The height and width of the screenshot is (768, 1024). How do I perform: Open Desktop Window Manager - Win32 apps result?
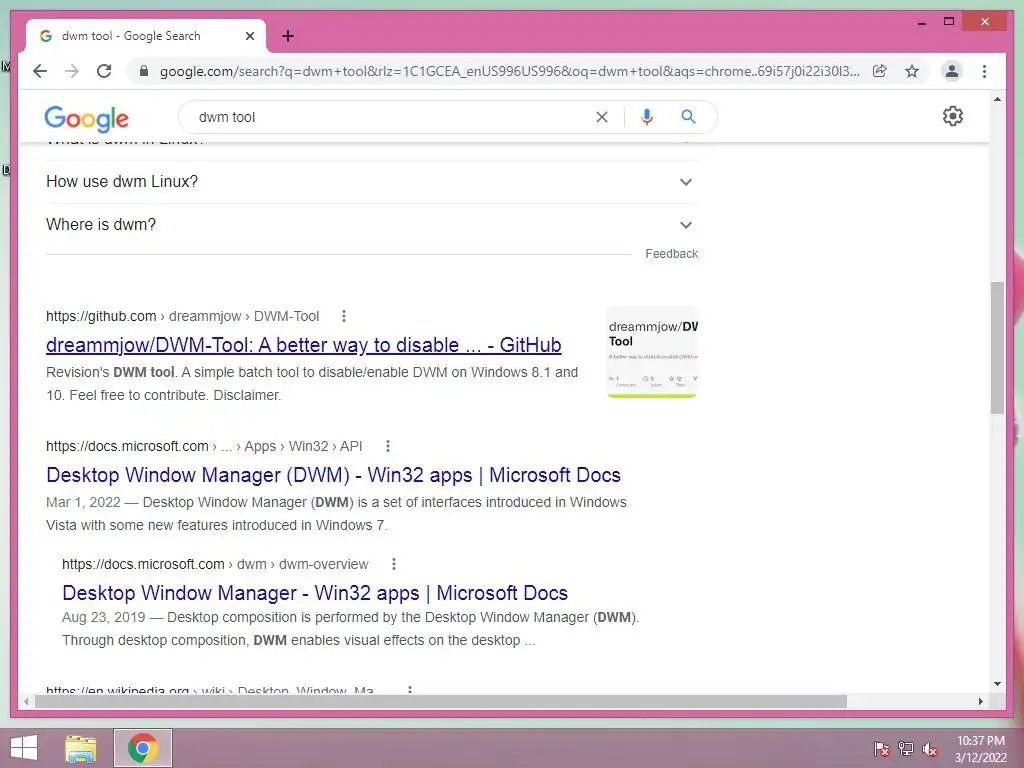coord(315,592)
